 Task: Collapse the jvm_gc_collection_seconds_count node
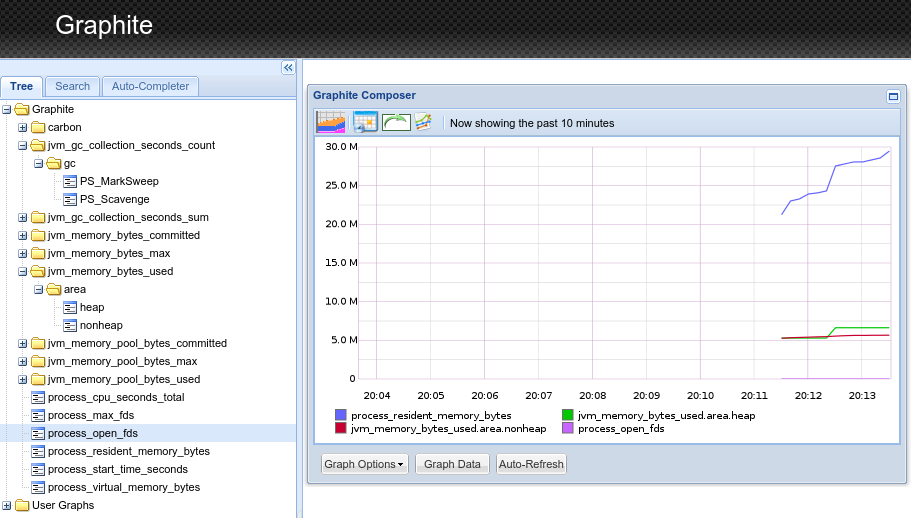[22, 145]
